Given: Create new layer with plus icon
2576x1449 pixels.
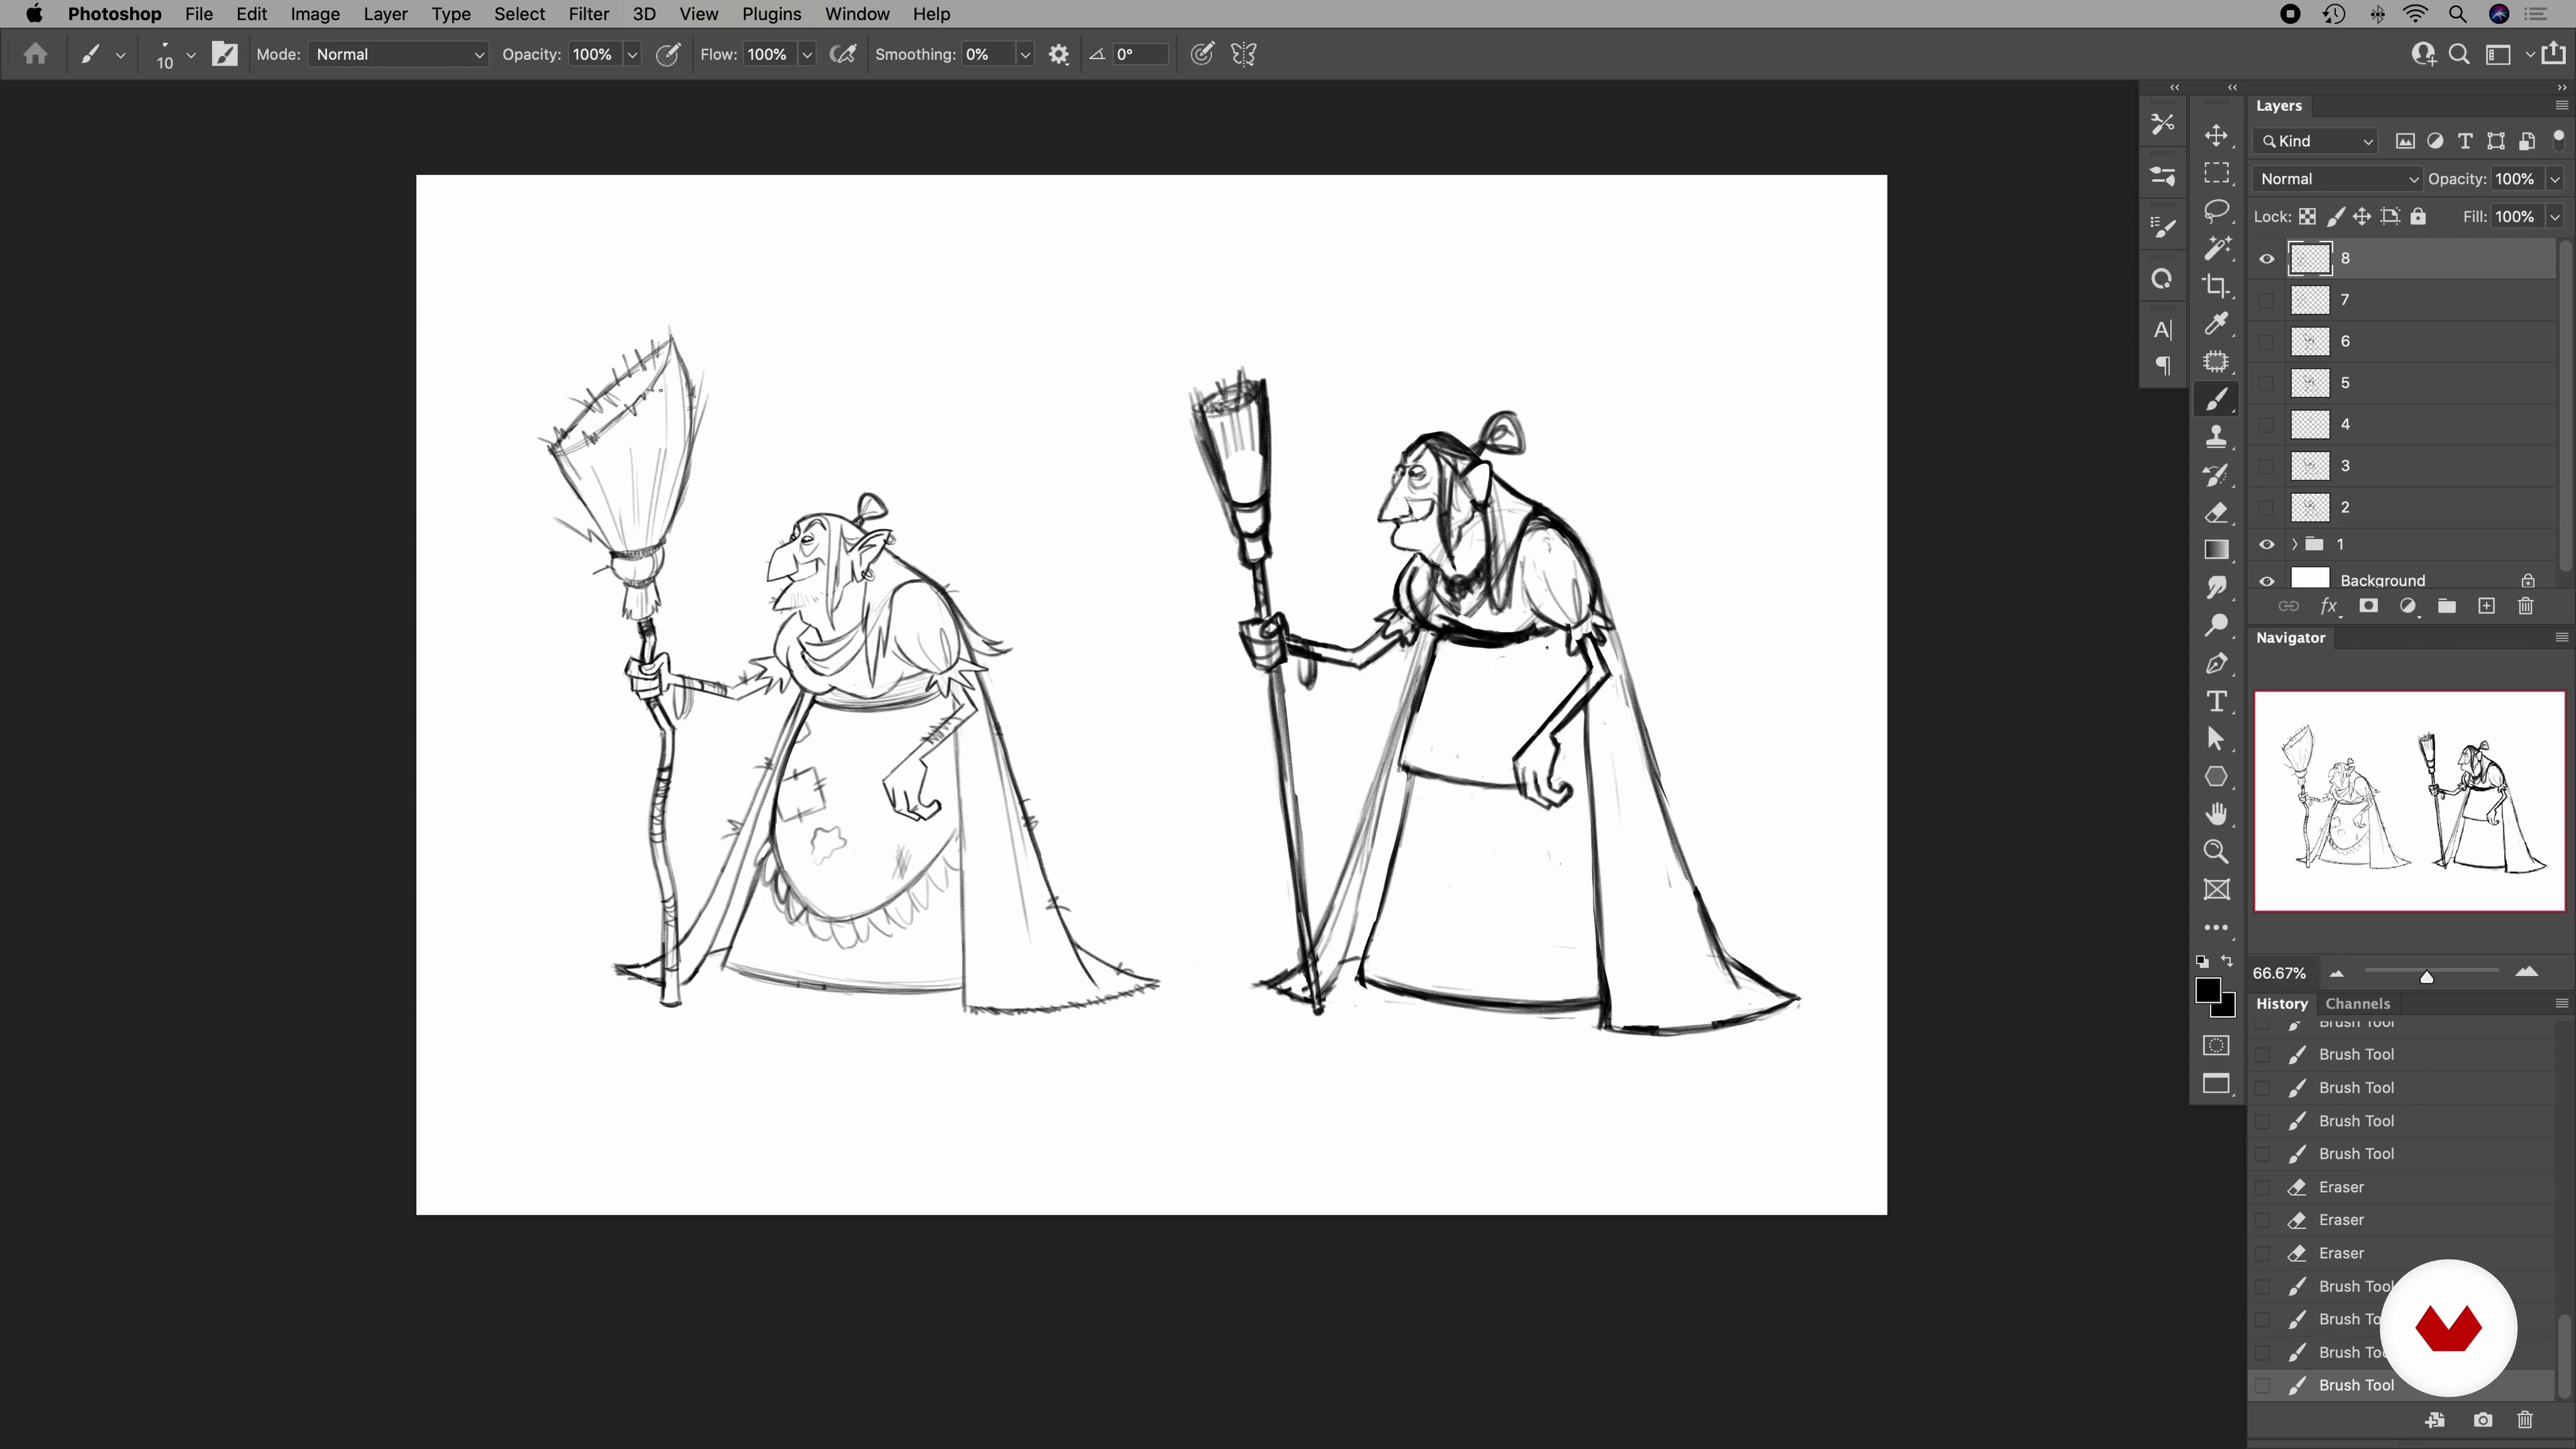Looking at the screenshot, I should click(x=2486, y=606).
